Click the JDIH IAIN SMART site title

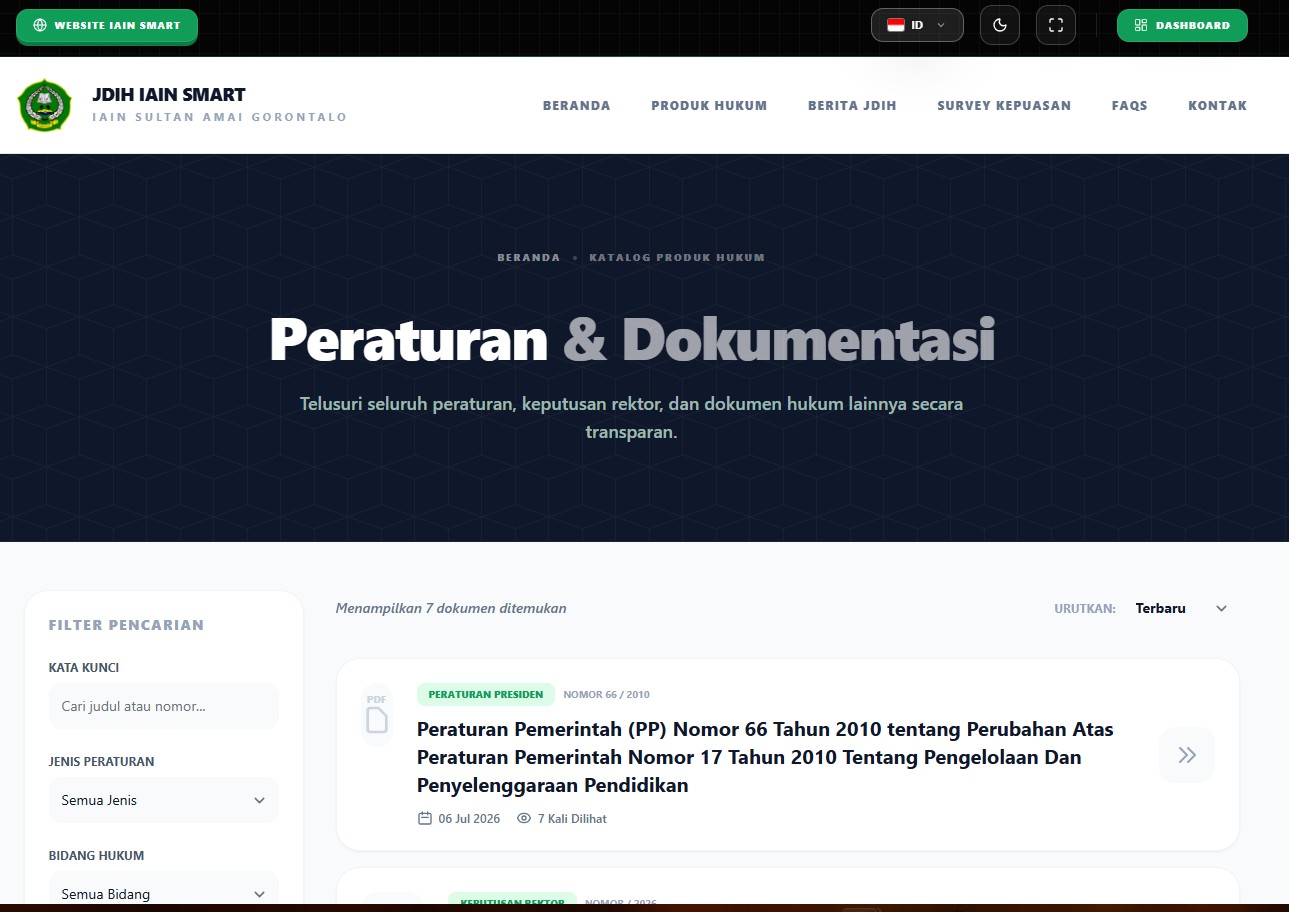pyautogui.click(x=169, y=95)
